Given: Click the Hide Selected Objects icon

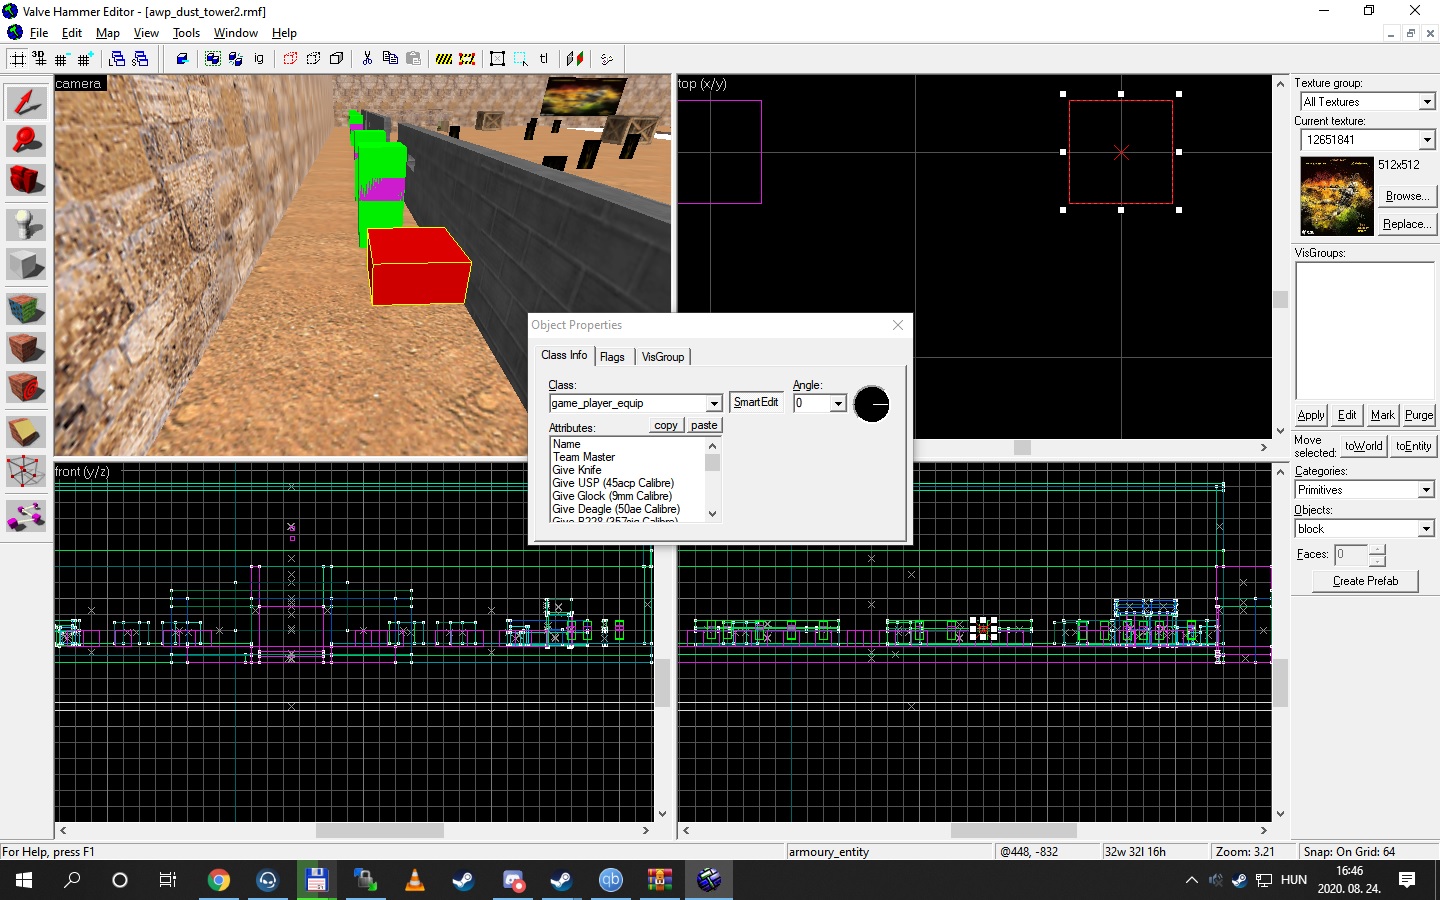Looking at the screenshot, I should coord(290,59).
